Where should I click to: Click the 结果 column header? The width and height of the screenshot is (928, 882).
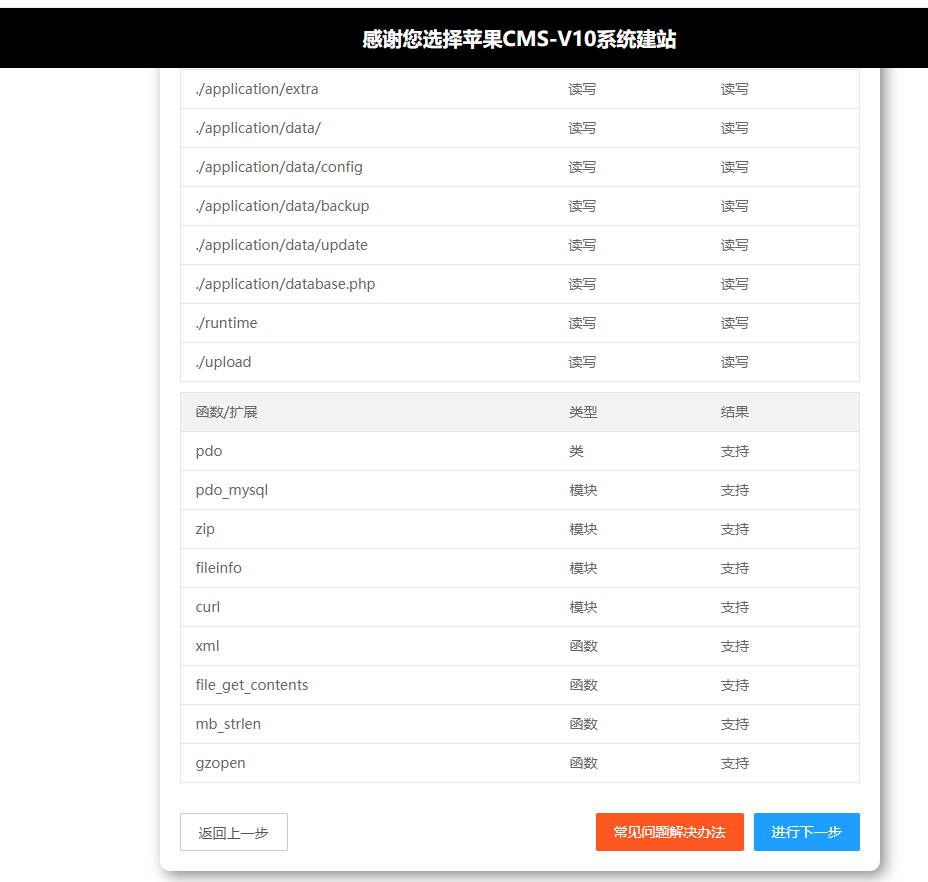(734, 412)
